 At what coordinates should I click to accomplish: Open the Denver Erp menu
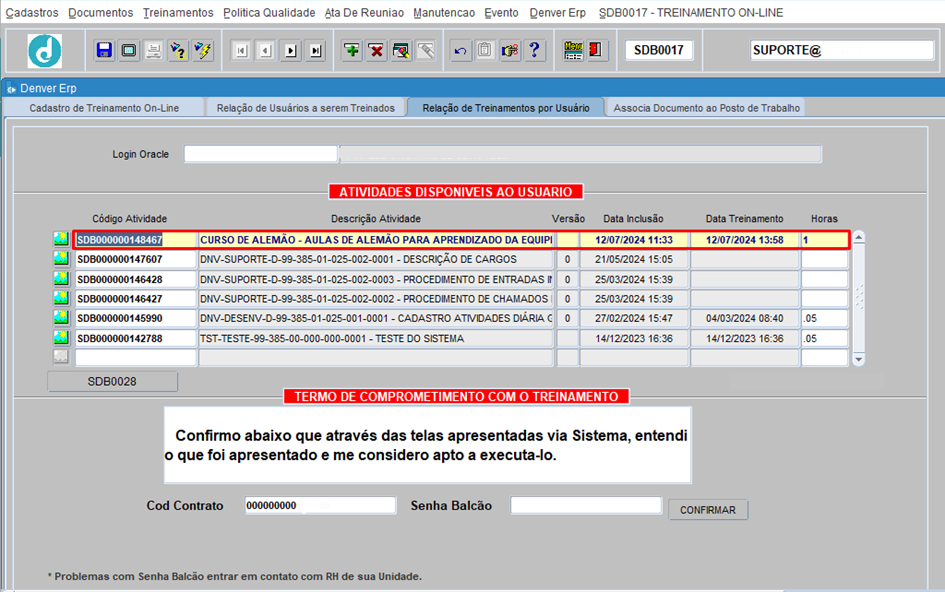[x=557, y=13]
